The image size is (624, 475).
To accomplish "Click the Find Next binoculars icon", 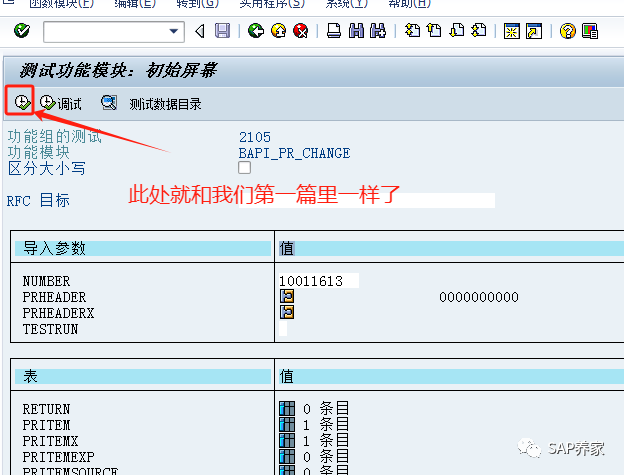I will click(x=378, y=31).
